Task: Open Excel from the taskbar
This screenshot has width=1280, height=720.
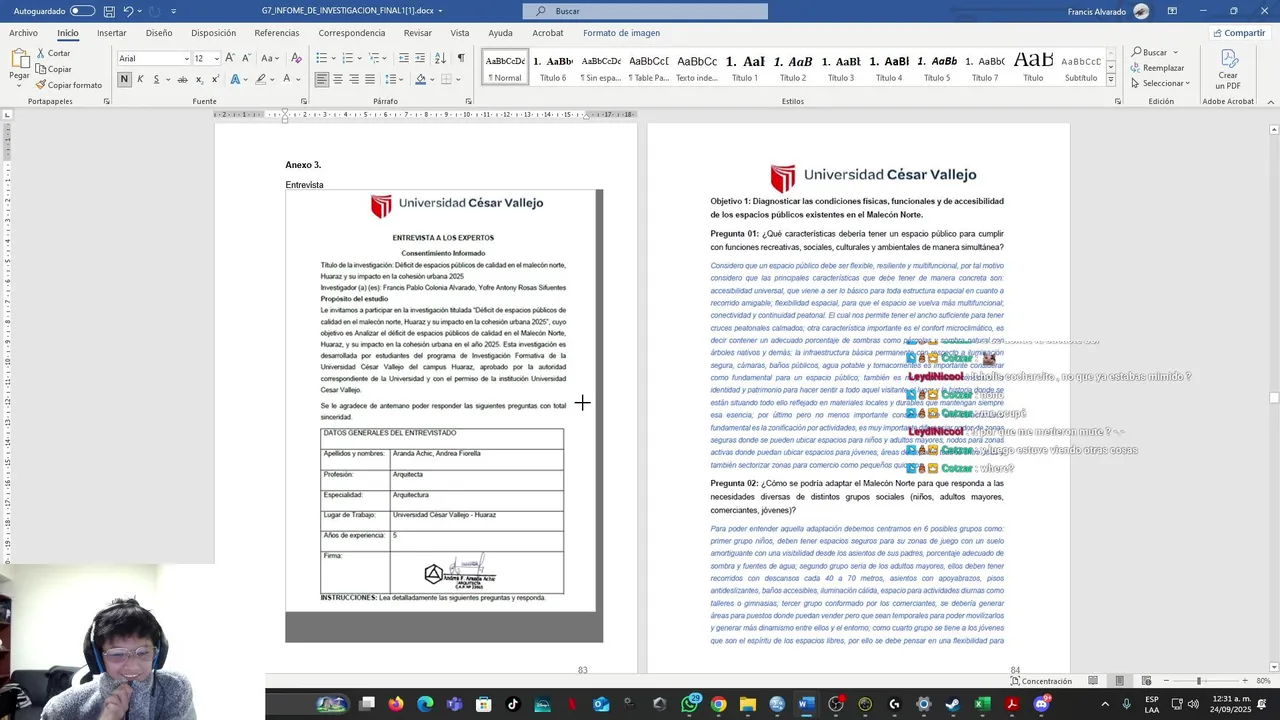Action: (x=982, y=704)
